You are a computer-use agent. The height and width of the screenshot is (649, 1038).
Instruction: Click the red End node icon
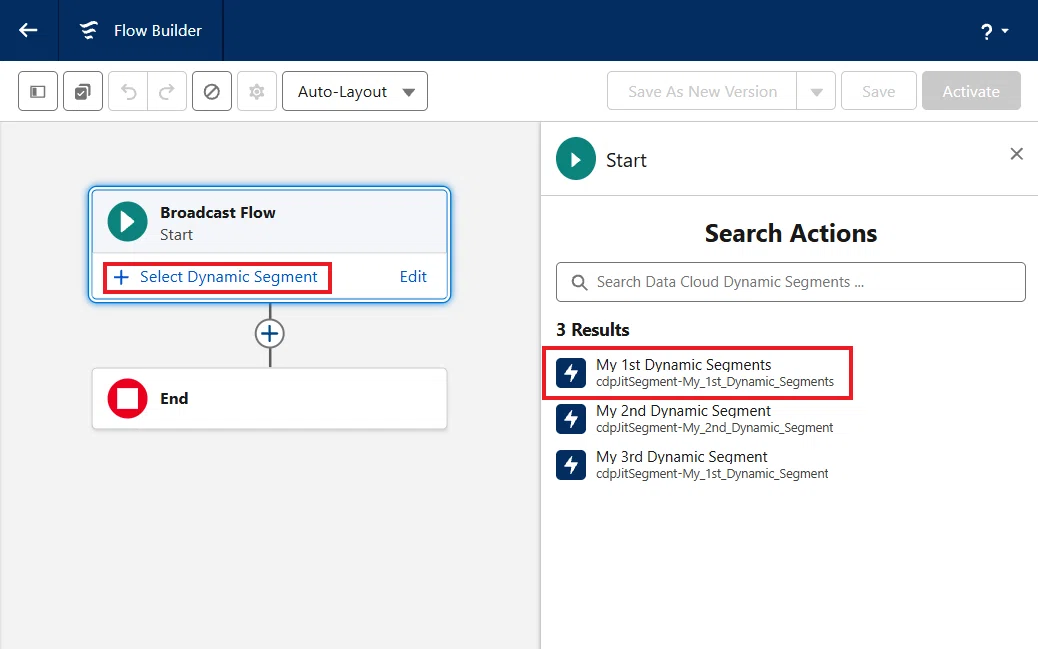[128, 399]
